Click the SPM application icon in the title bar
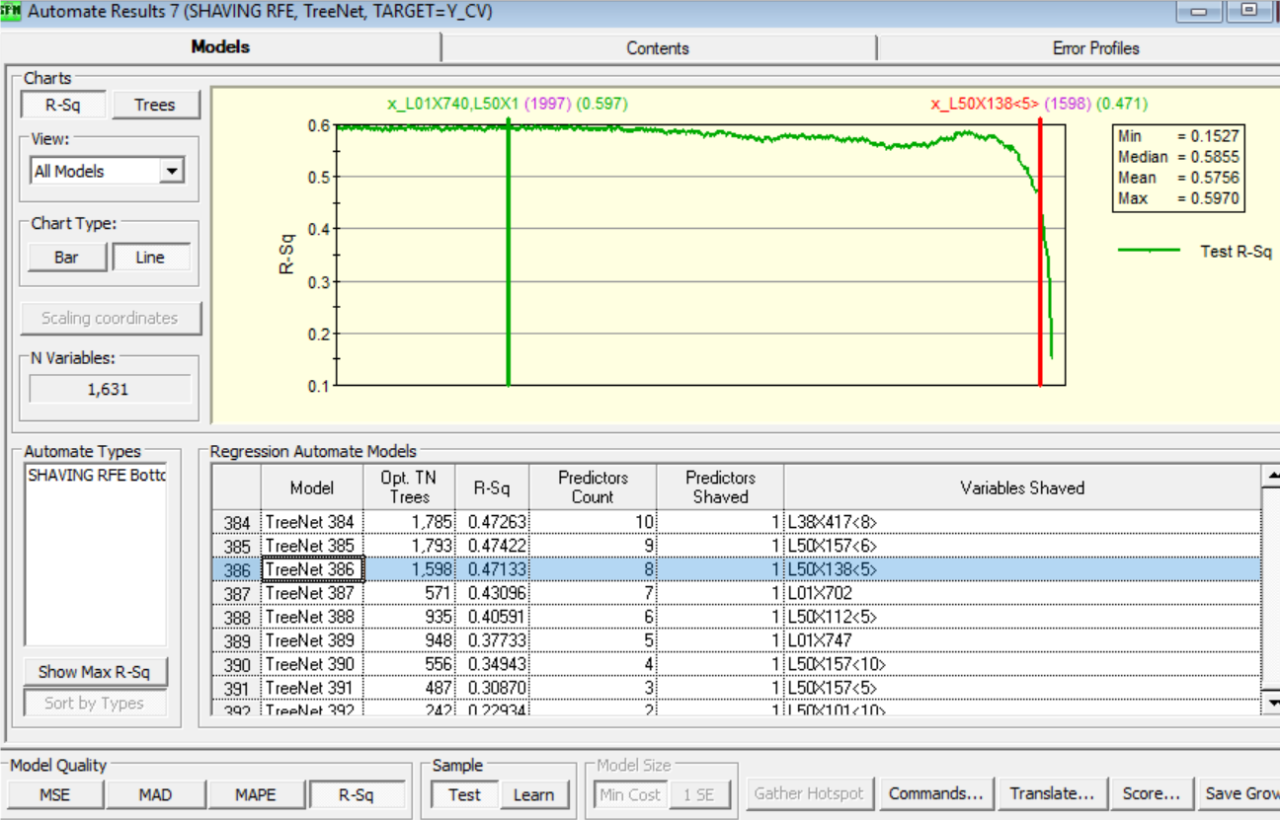The image size is (1280, 820). tap(11, 11)
